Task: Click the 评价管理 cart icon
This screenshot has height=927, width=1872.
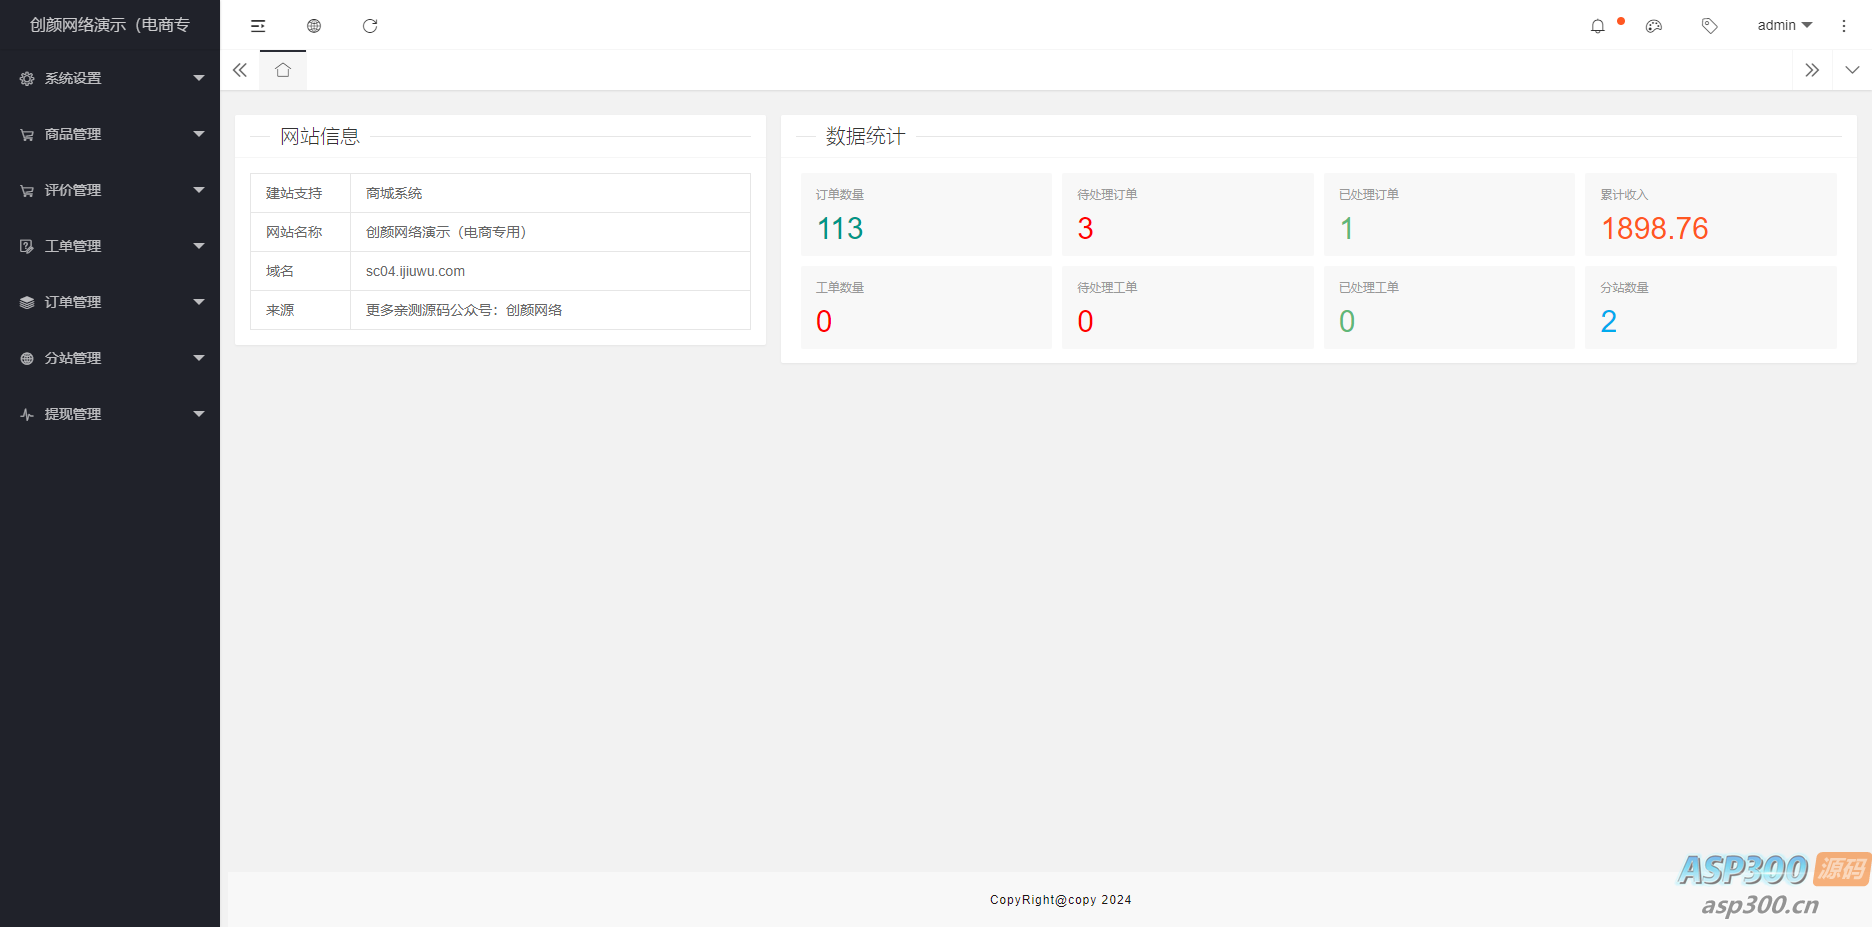Action: pyautogui.click(x=27, y=190)
